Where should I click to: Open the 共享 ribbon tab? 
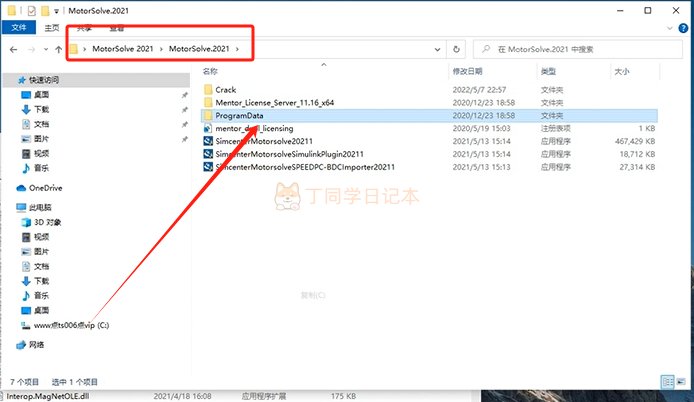[84, 27]
